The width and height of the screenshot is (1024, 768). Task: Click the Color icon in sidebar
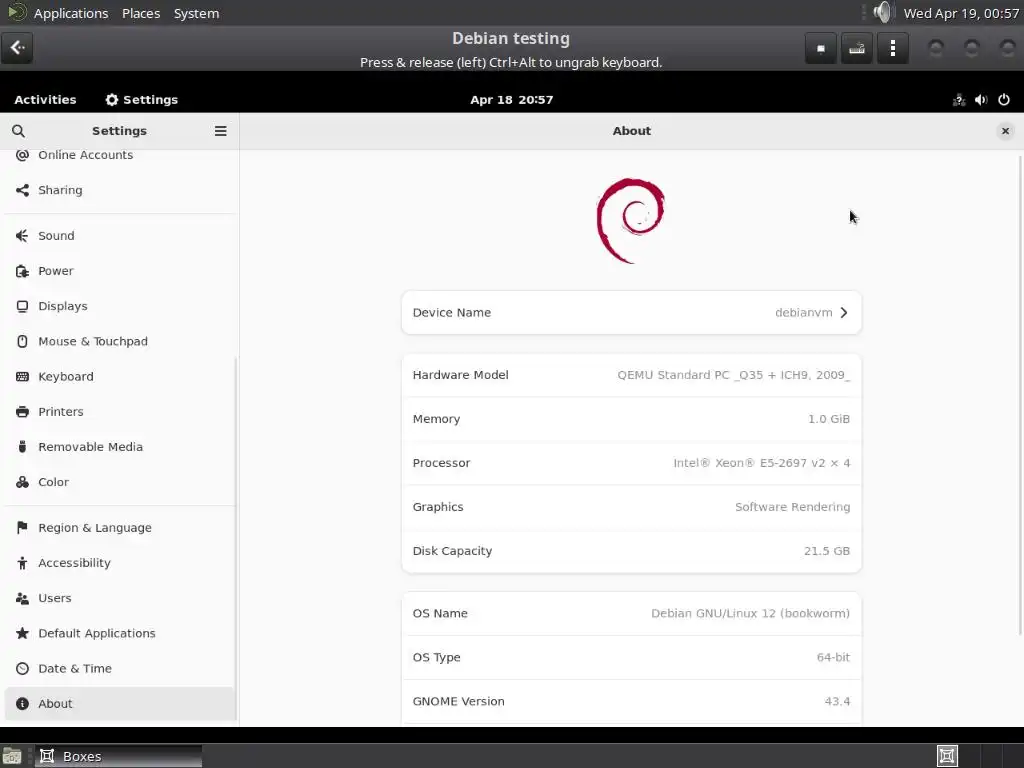coord(22,483)
